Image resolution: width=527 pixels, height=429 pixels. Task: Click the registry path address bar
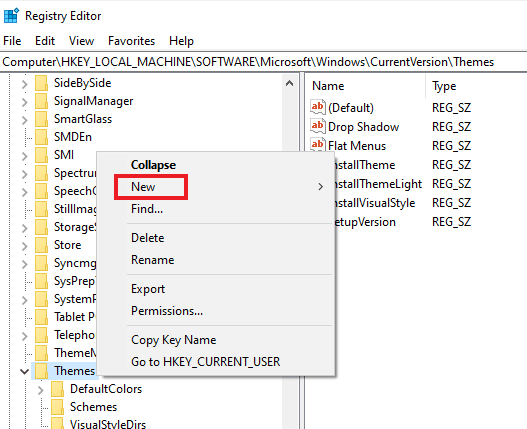click(x=264, y=62)
